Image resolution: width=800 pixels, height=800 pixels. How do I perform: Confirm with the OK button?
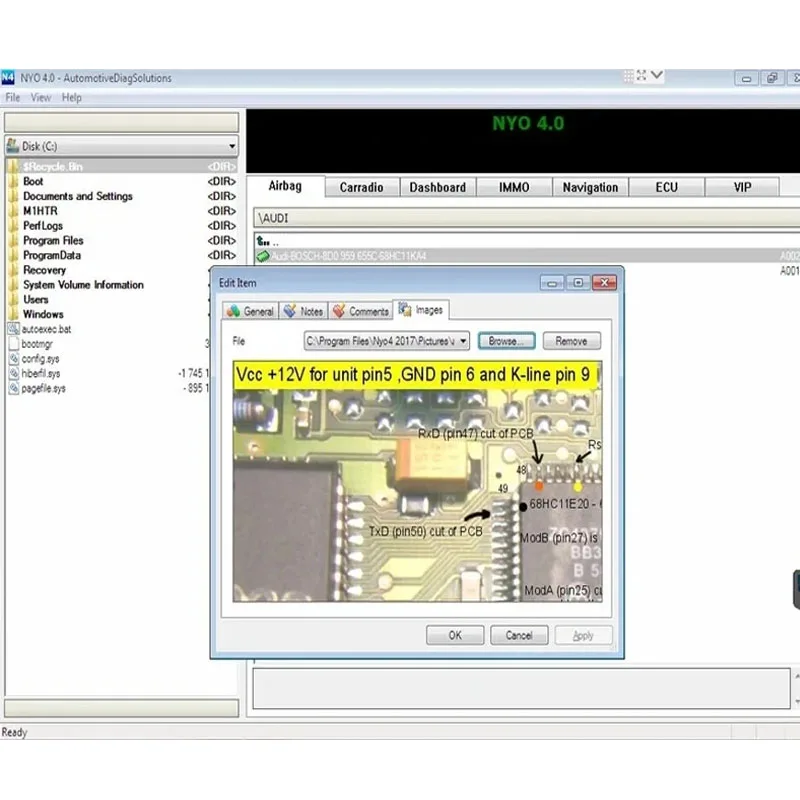[455, 635]
